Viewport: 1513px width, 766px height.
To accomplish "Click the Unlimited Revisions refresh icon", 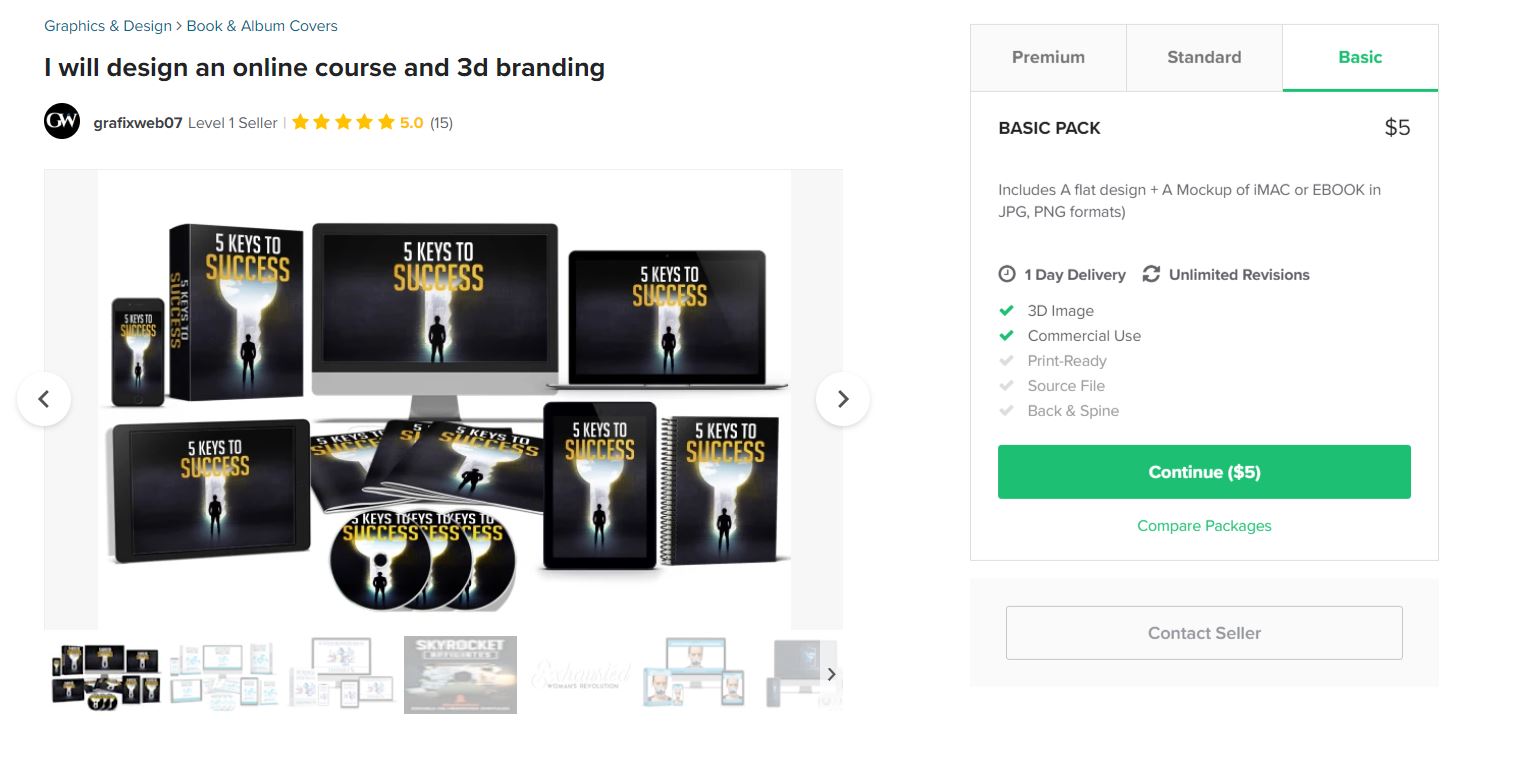I will [x=1151, y=274].
